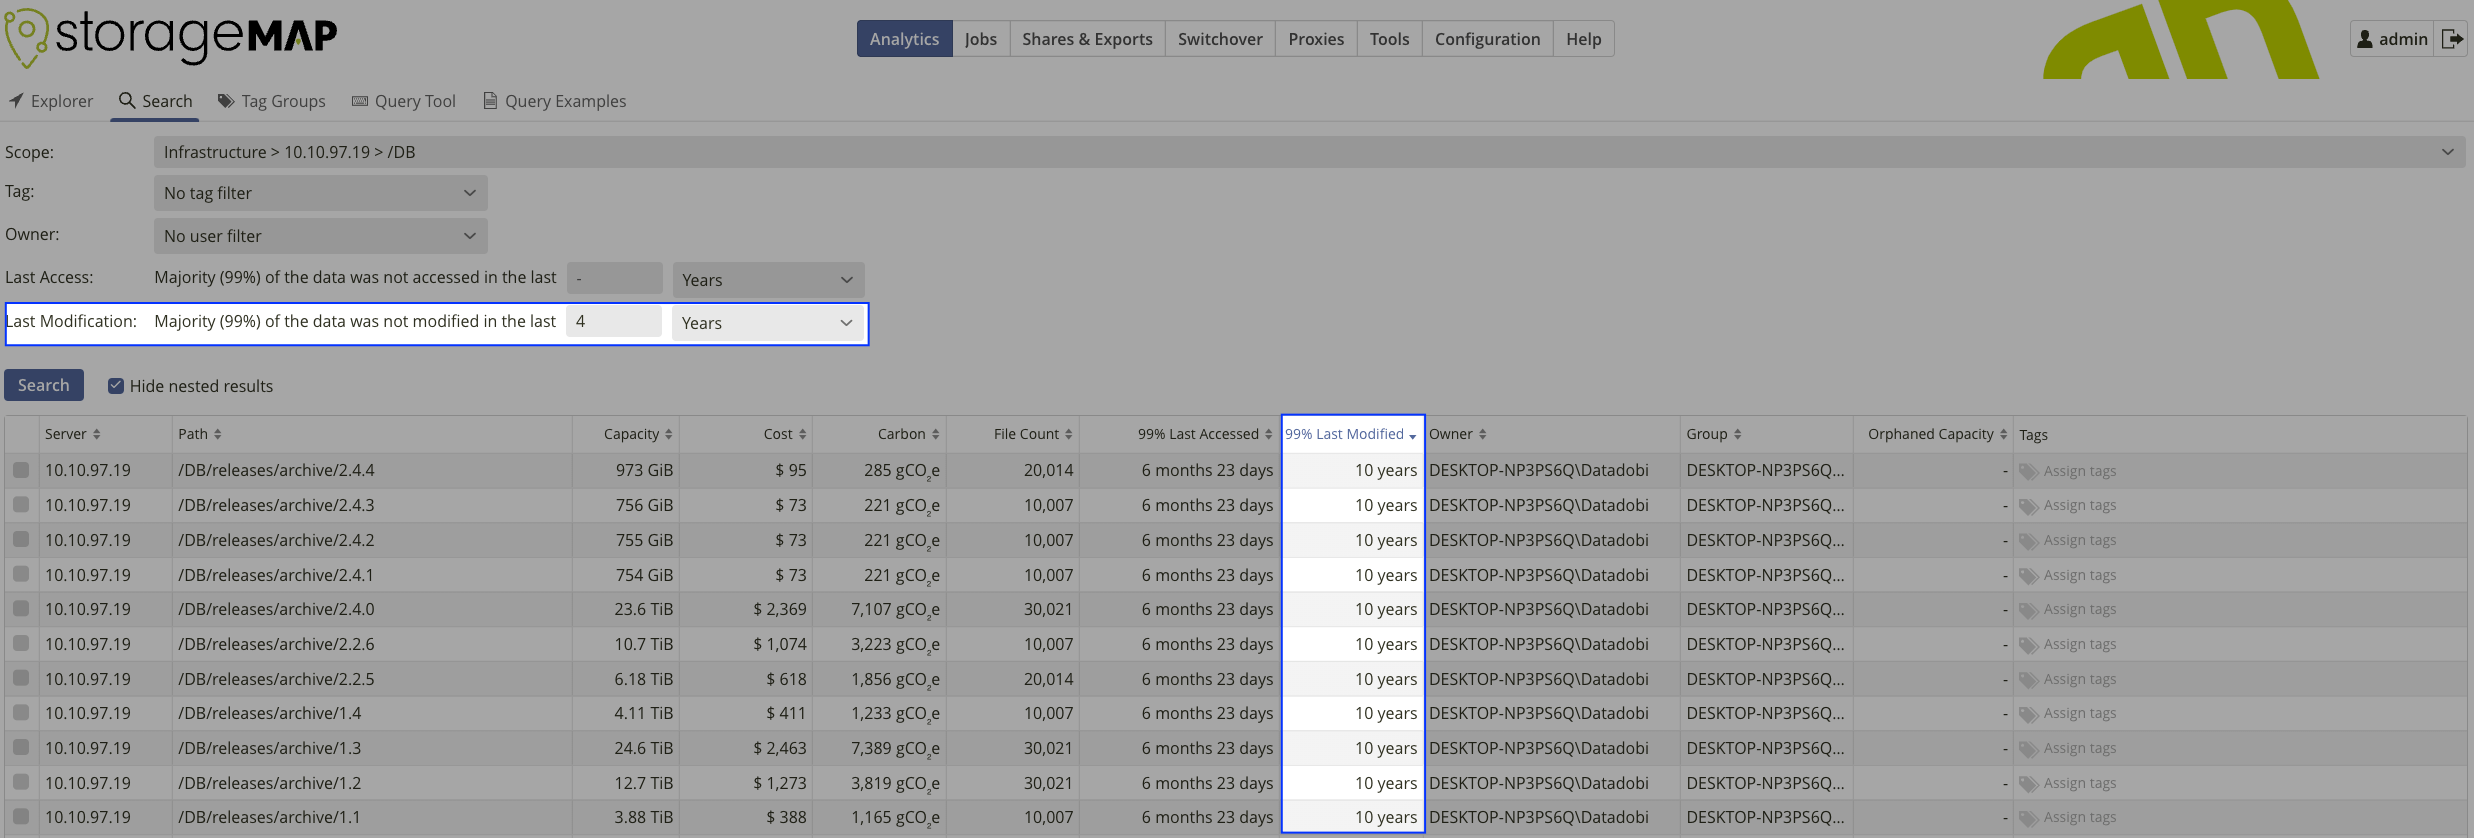The image size is (2474, 838).
Task: Click the admin user icon
Action: click(2365, 39)
